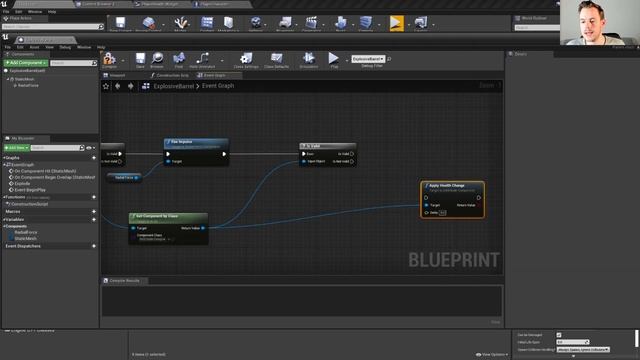This screenshot has height=360, width=640.
Task: Open the Marketplace icon
Action: click(x=228, y=24)
